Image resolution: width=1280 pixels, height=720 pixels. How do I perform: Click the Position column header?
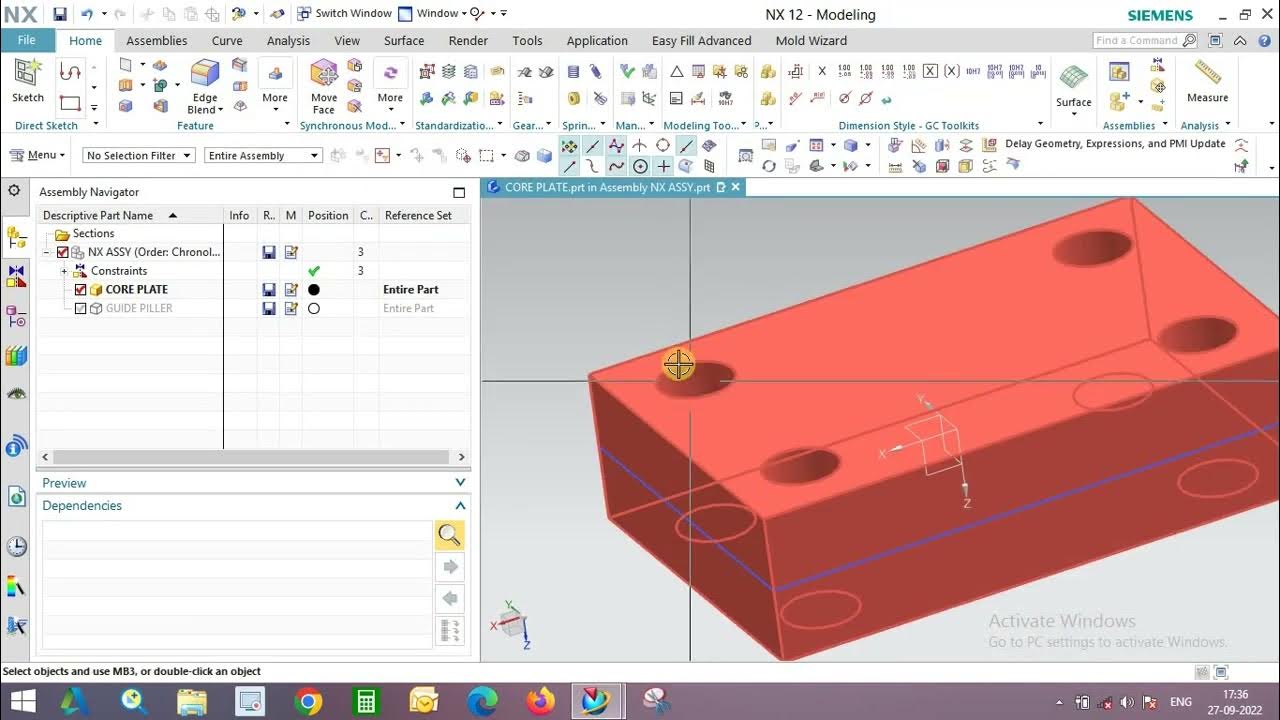click(x=328, y=215)
